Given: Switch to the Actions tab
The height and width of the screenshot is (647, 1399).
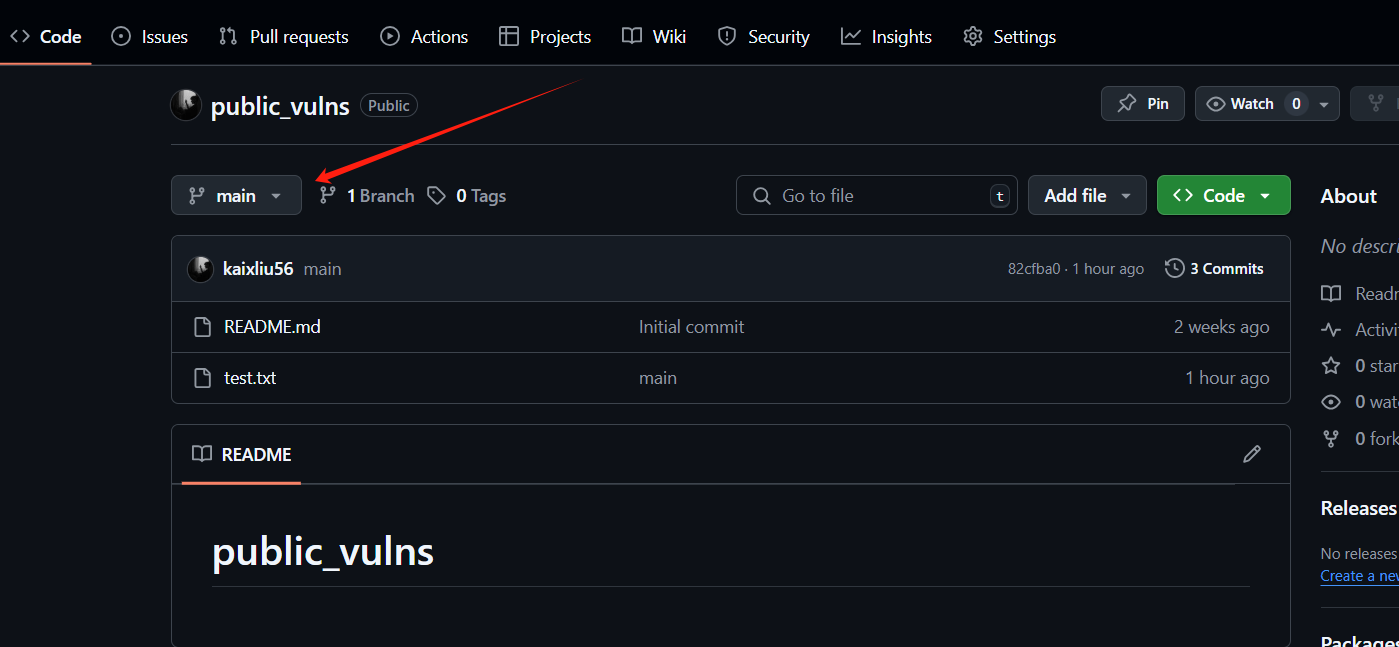Looking at the screenshot, I should click(424, 37).
